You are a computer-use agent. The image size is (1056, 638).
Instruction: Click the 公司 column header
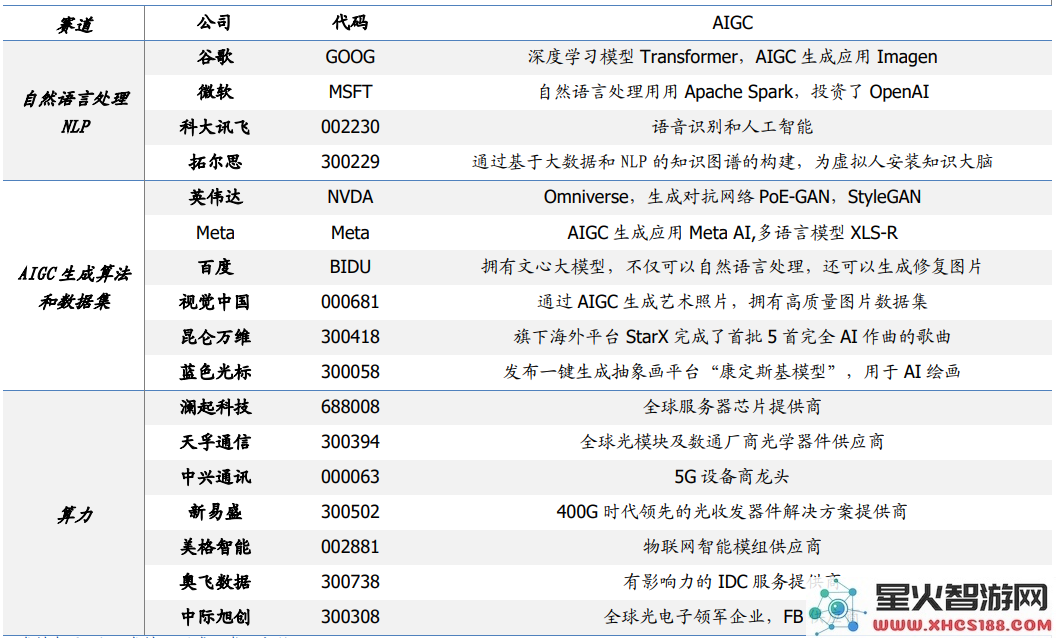(x=215, y=22)
